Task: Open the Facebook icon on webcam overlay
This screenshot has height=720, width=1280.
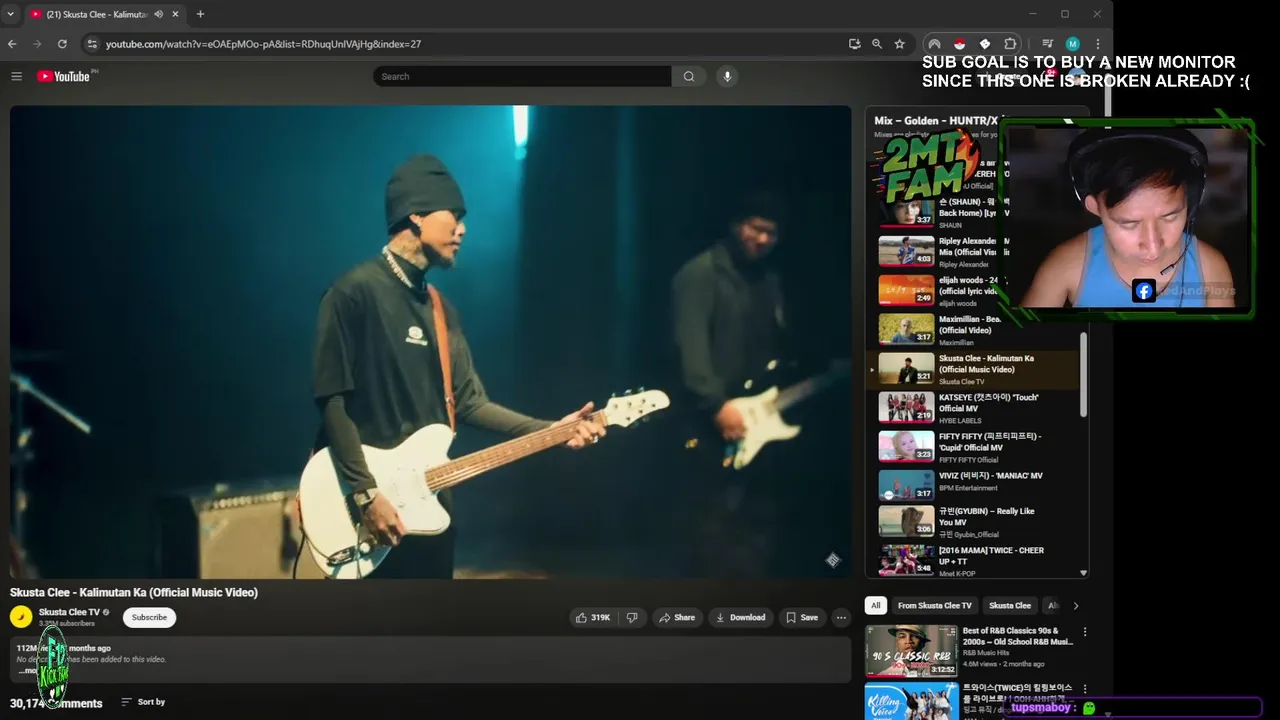Action: click(x=1144, y=291)
